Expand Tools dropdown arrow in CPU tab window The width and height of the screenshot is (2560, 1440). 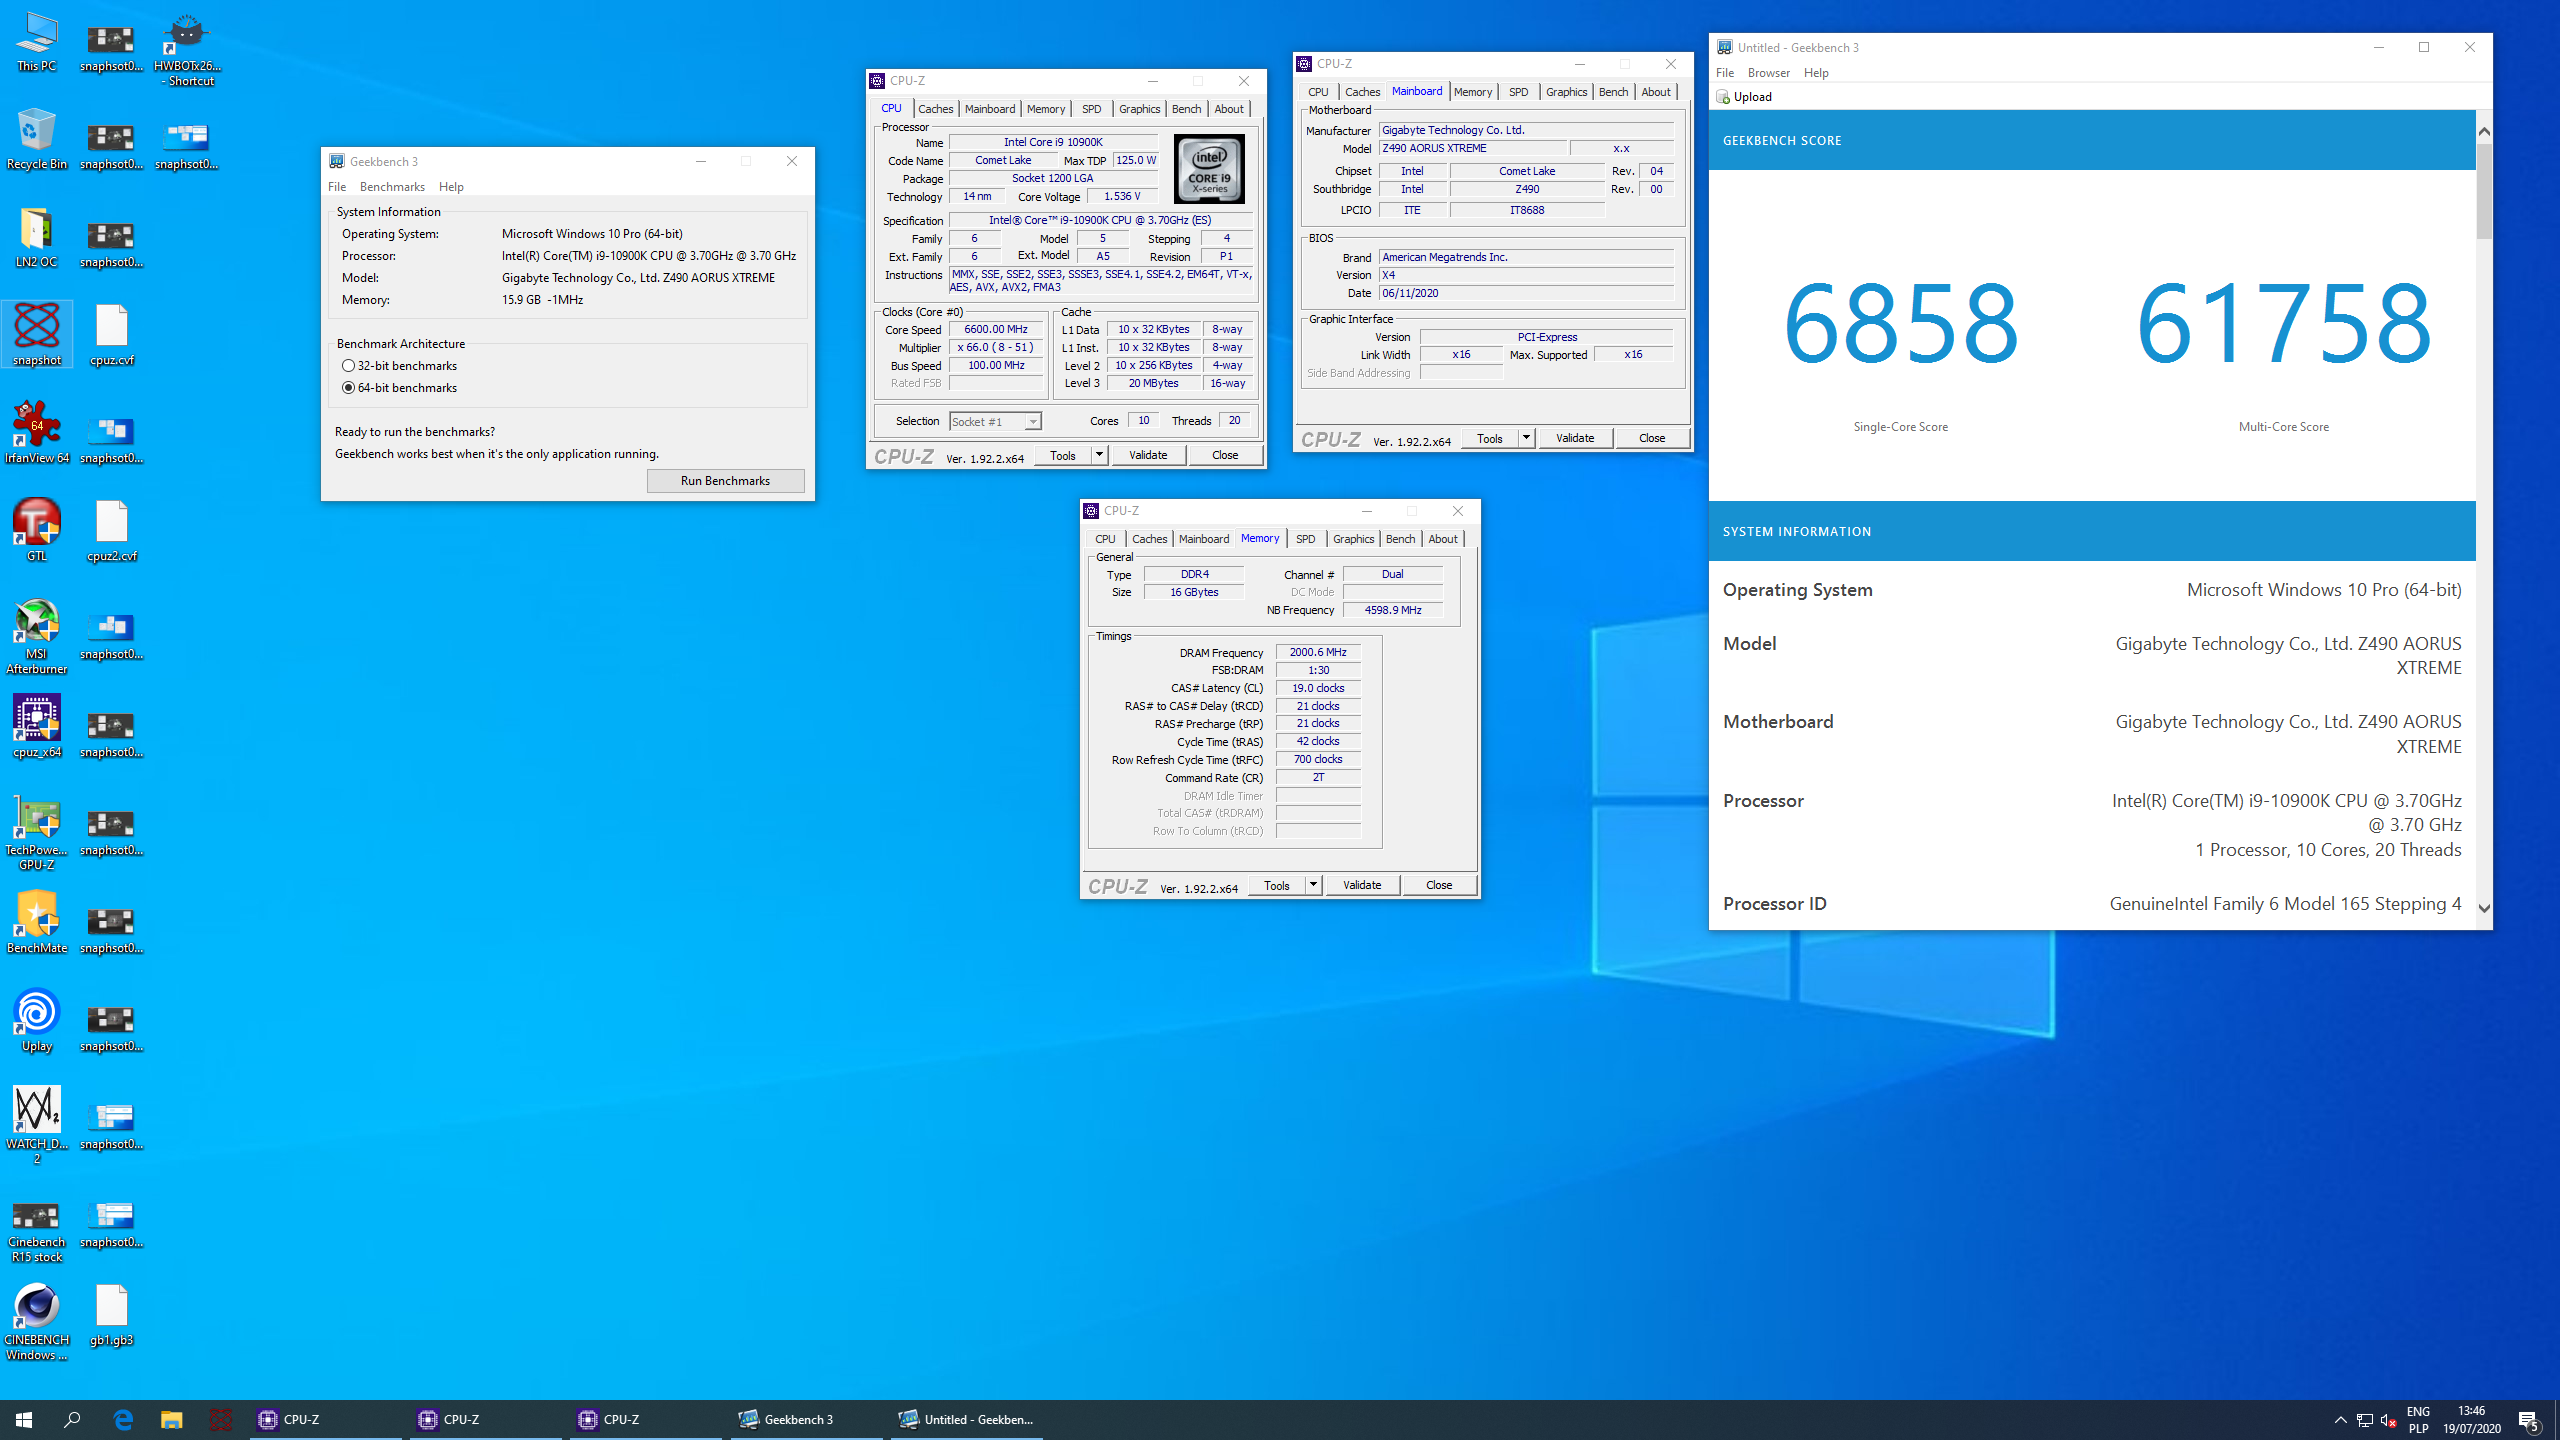[x=1099, y=455]
